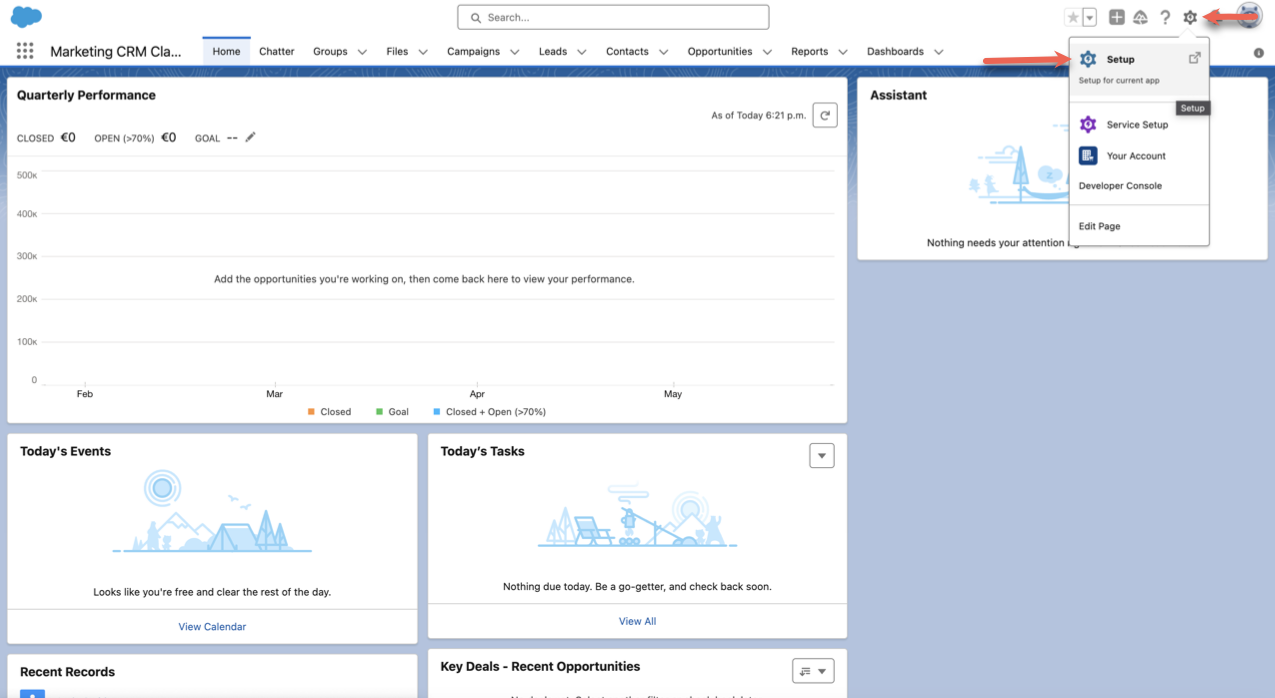Expand the Opportunities tab dropdown chevron
Screen dimensions: 1275x698
(x=768, y=52)
